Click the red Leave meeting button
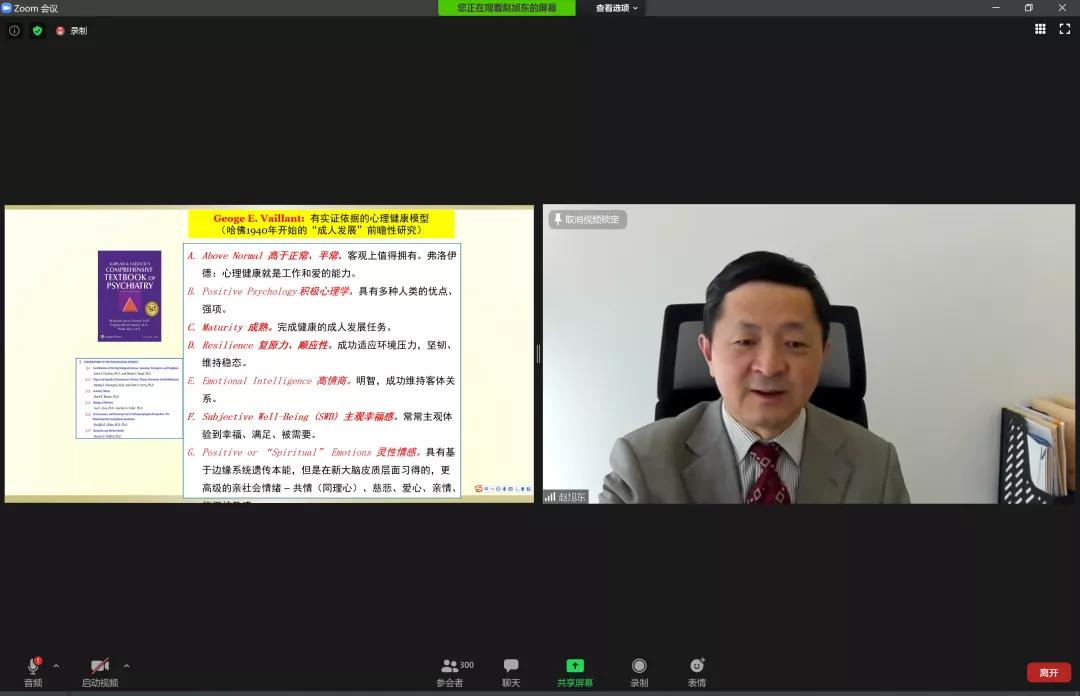Image resolution: width=1080 pixels, height=696 pixels. [x=1048, y=673]
